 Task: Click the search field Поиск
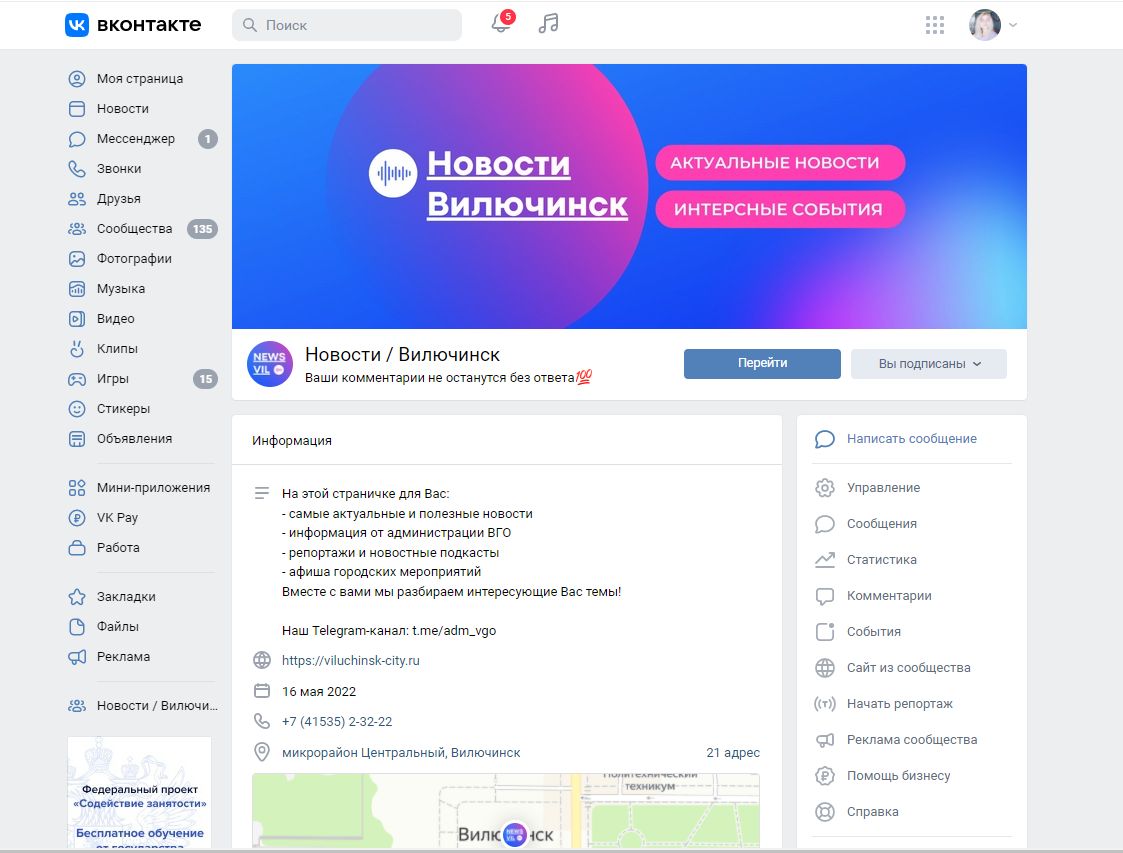tap(347, 25)
